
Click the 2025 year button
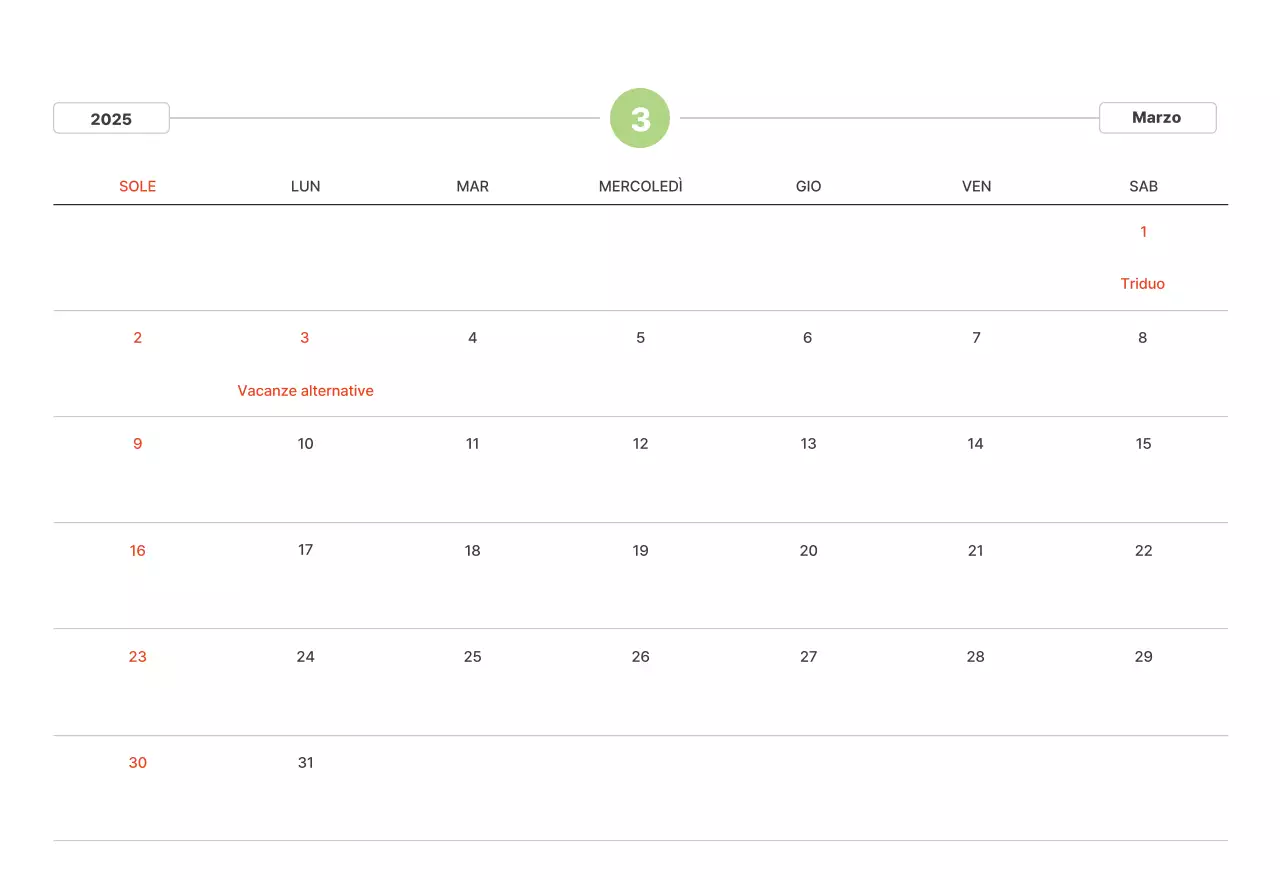click(111, 118)
